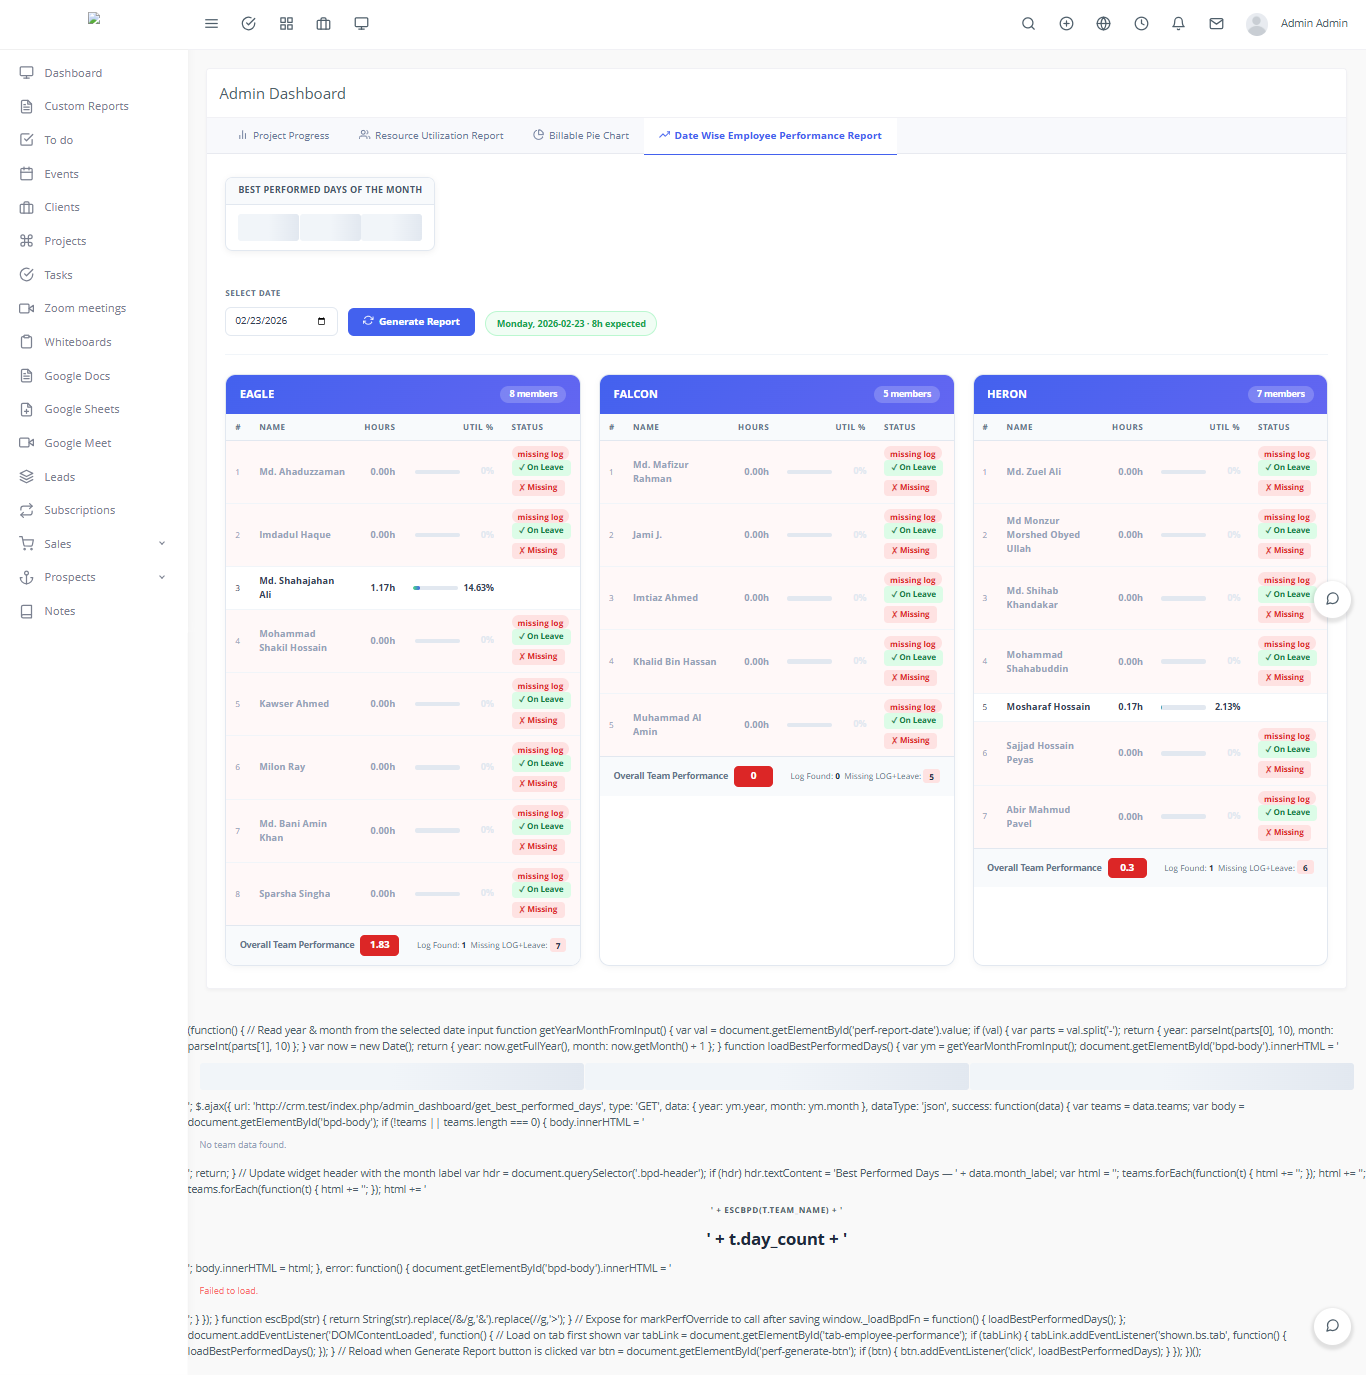
Task: Switch to the Project Progress tab
Action: [x=283, y=136]
